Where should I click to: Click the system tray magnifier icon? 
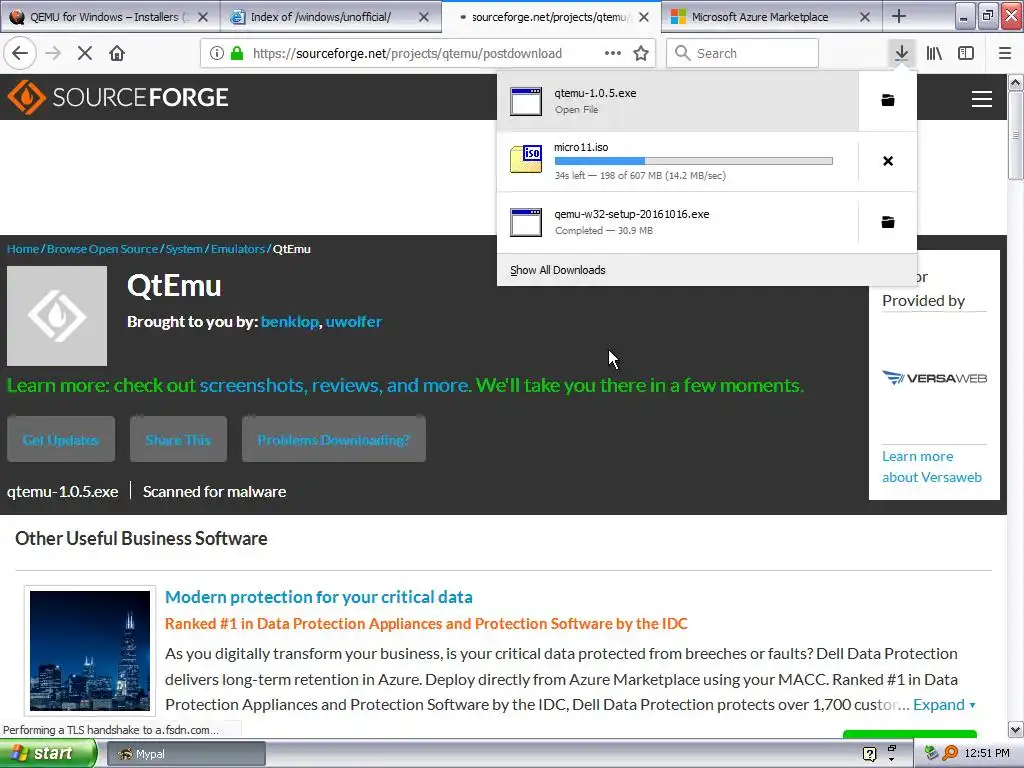tap(950, 754)
